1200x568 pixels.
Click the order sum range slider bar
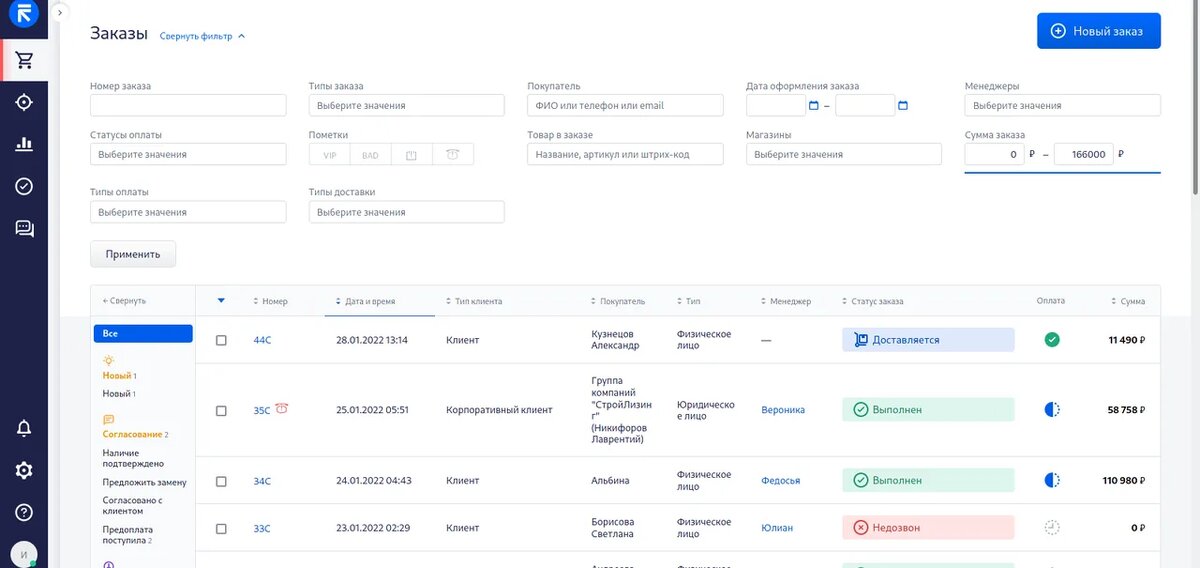1063,172
